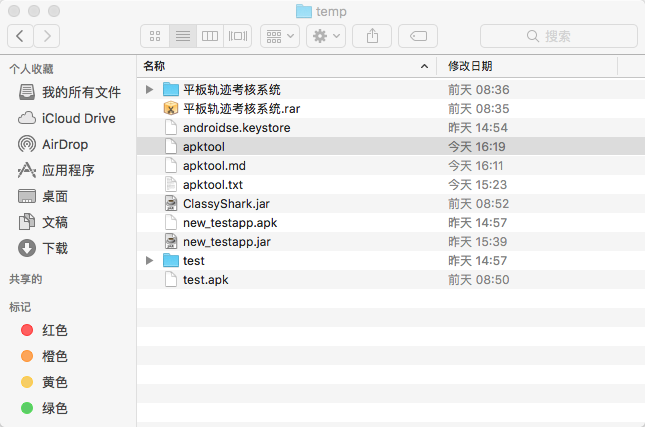Go back with the left arrow
Image resolution: width=645 pixels, height=427 pixels.
click(x=20, y=36)
